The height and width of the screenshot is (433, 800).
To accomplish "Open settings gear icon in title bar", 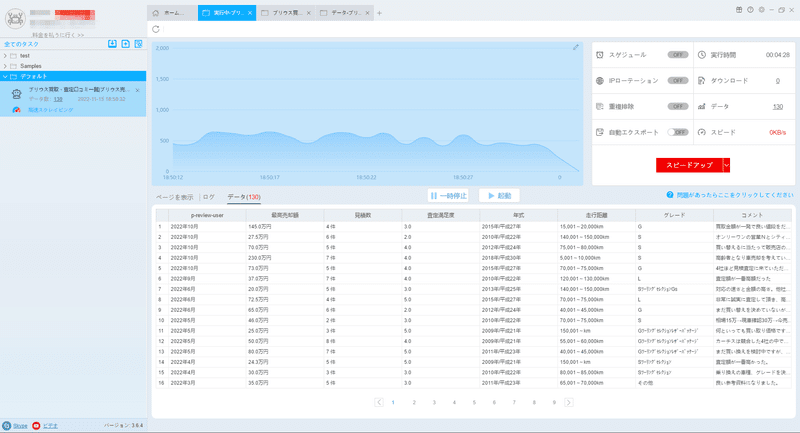I will [x=761, y=10].
